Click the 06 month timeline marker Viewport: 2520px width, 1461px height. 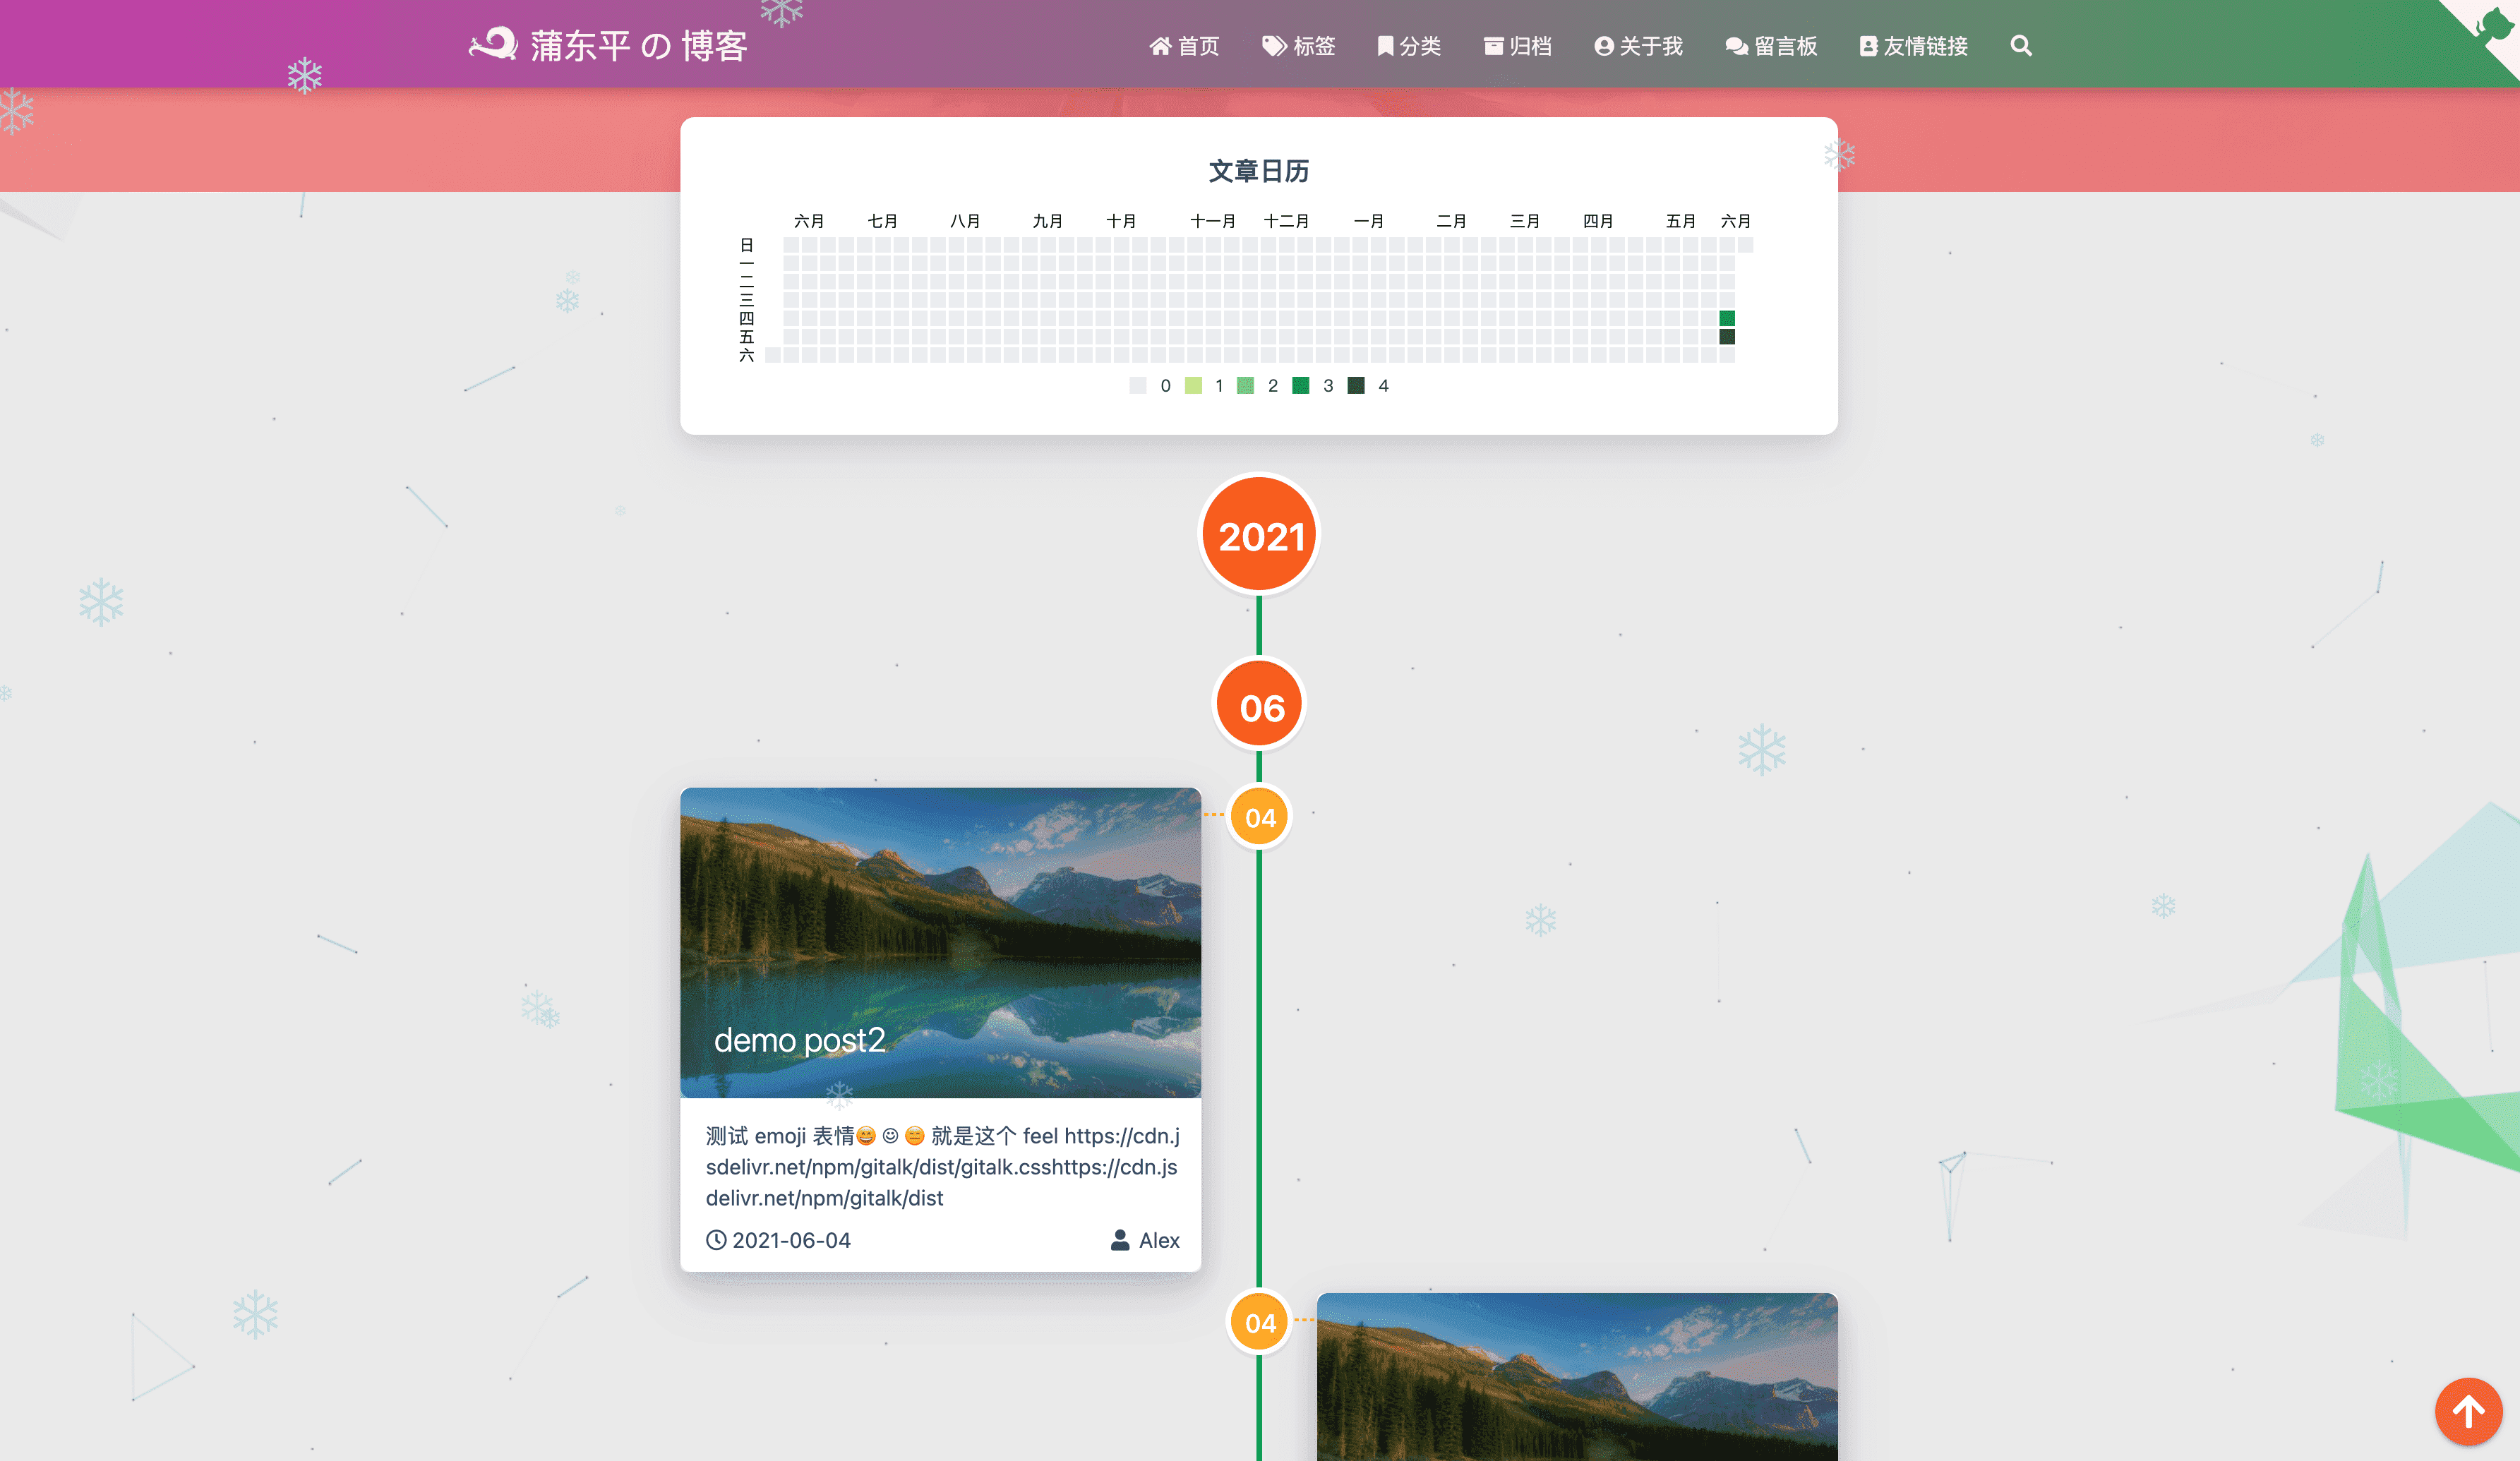[x=1259, y=707]
